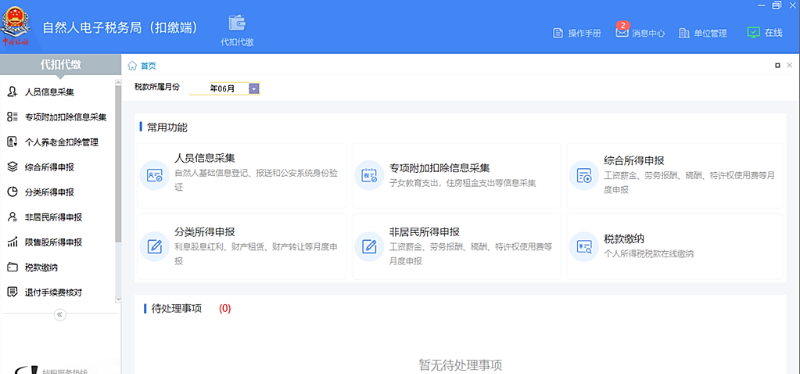
Task: Click the 分类所得申报 card edit icon
Action: tap(155, 247)
